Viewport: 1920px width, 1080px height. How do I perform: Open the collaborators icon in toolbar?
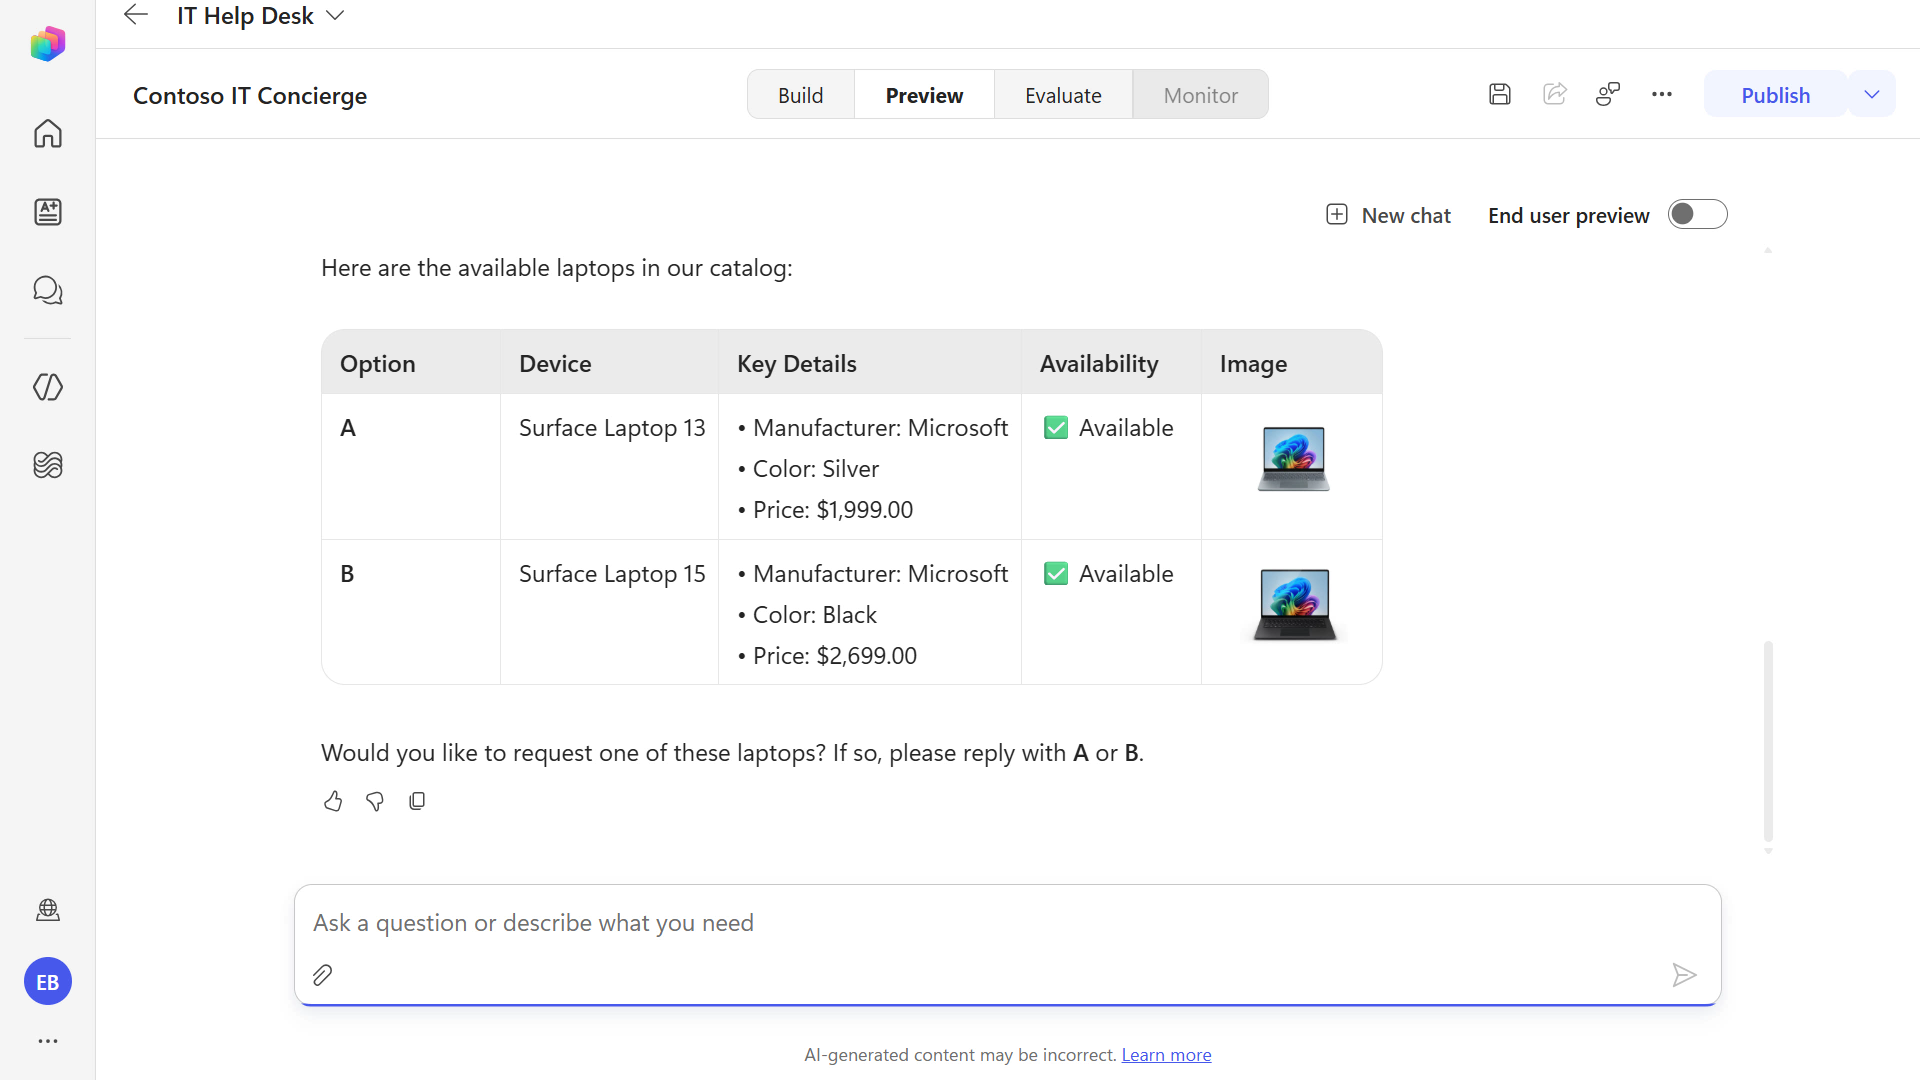tap(1608, 94)
